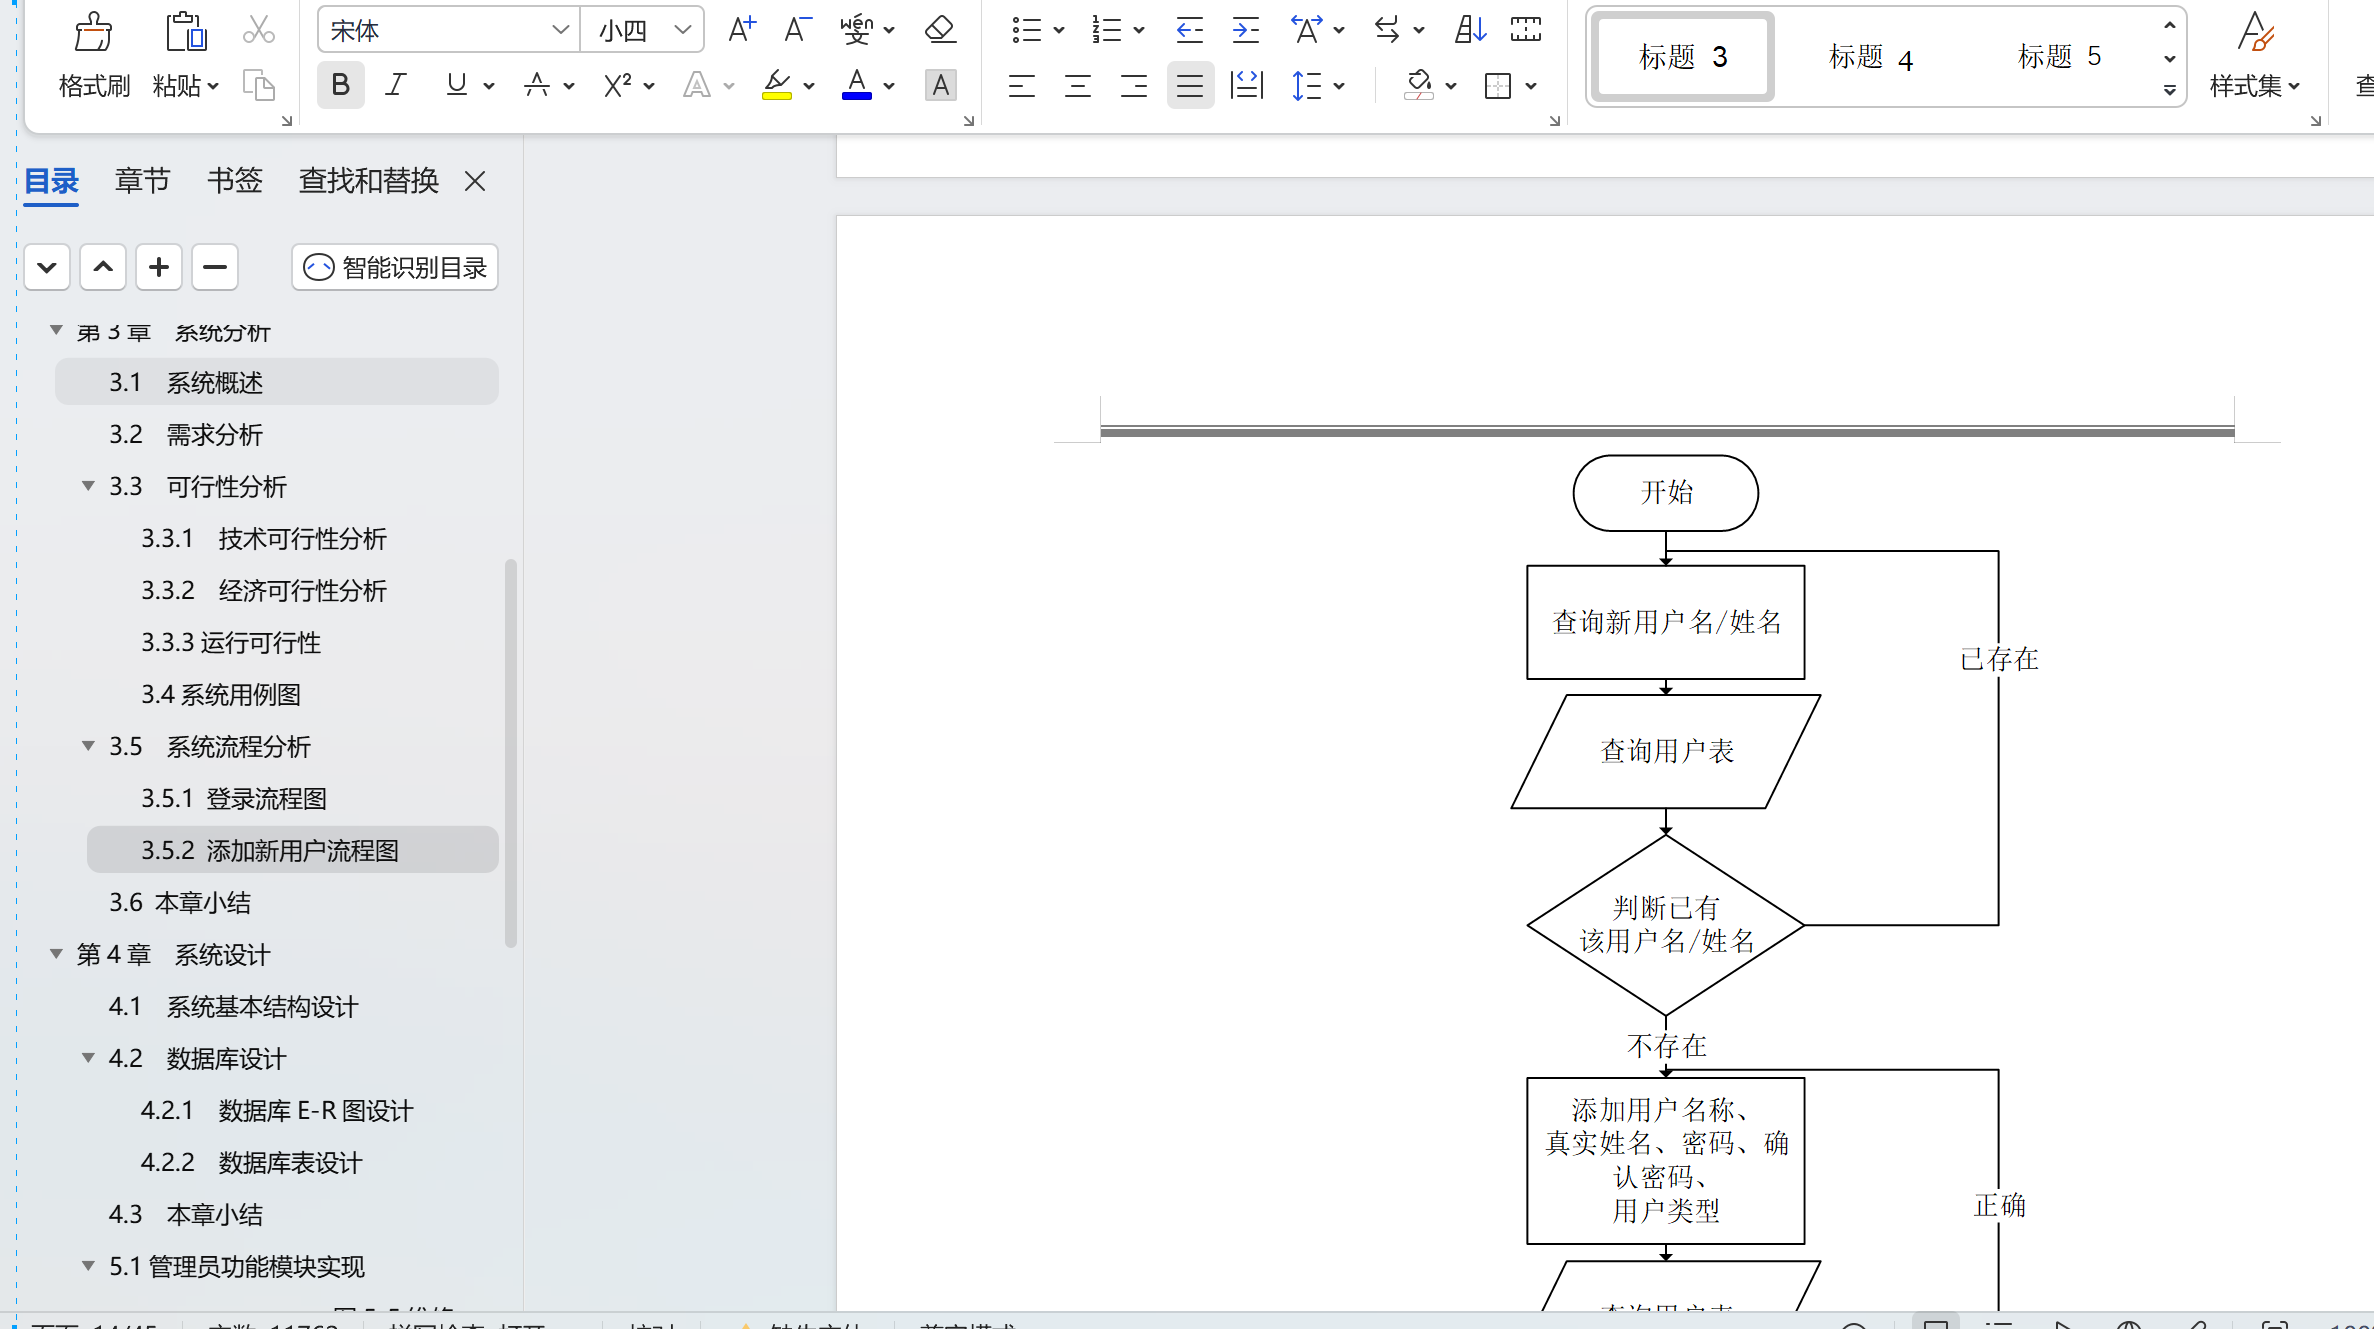The width and height of the screenshot is (2374, 1329).
Task: Open the 查找和替换 panel
Action: [368, 181]
